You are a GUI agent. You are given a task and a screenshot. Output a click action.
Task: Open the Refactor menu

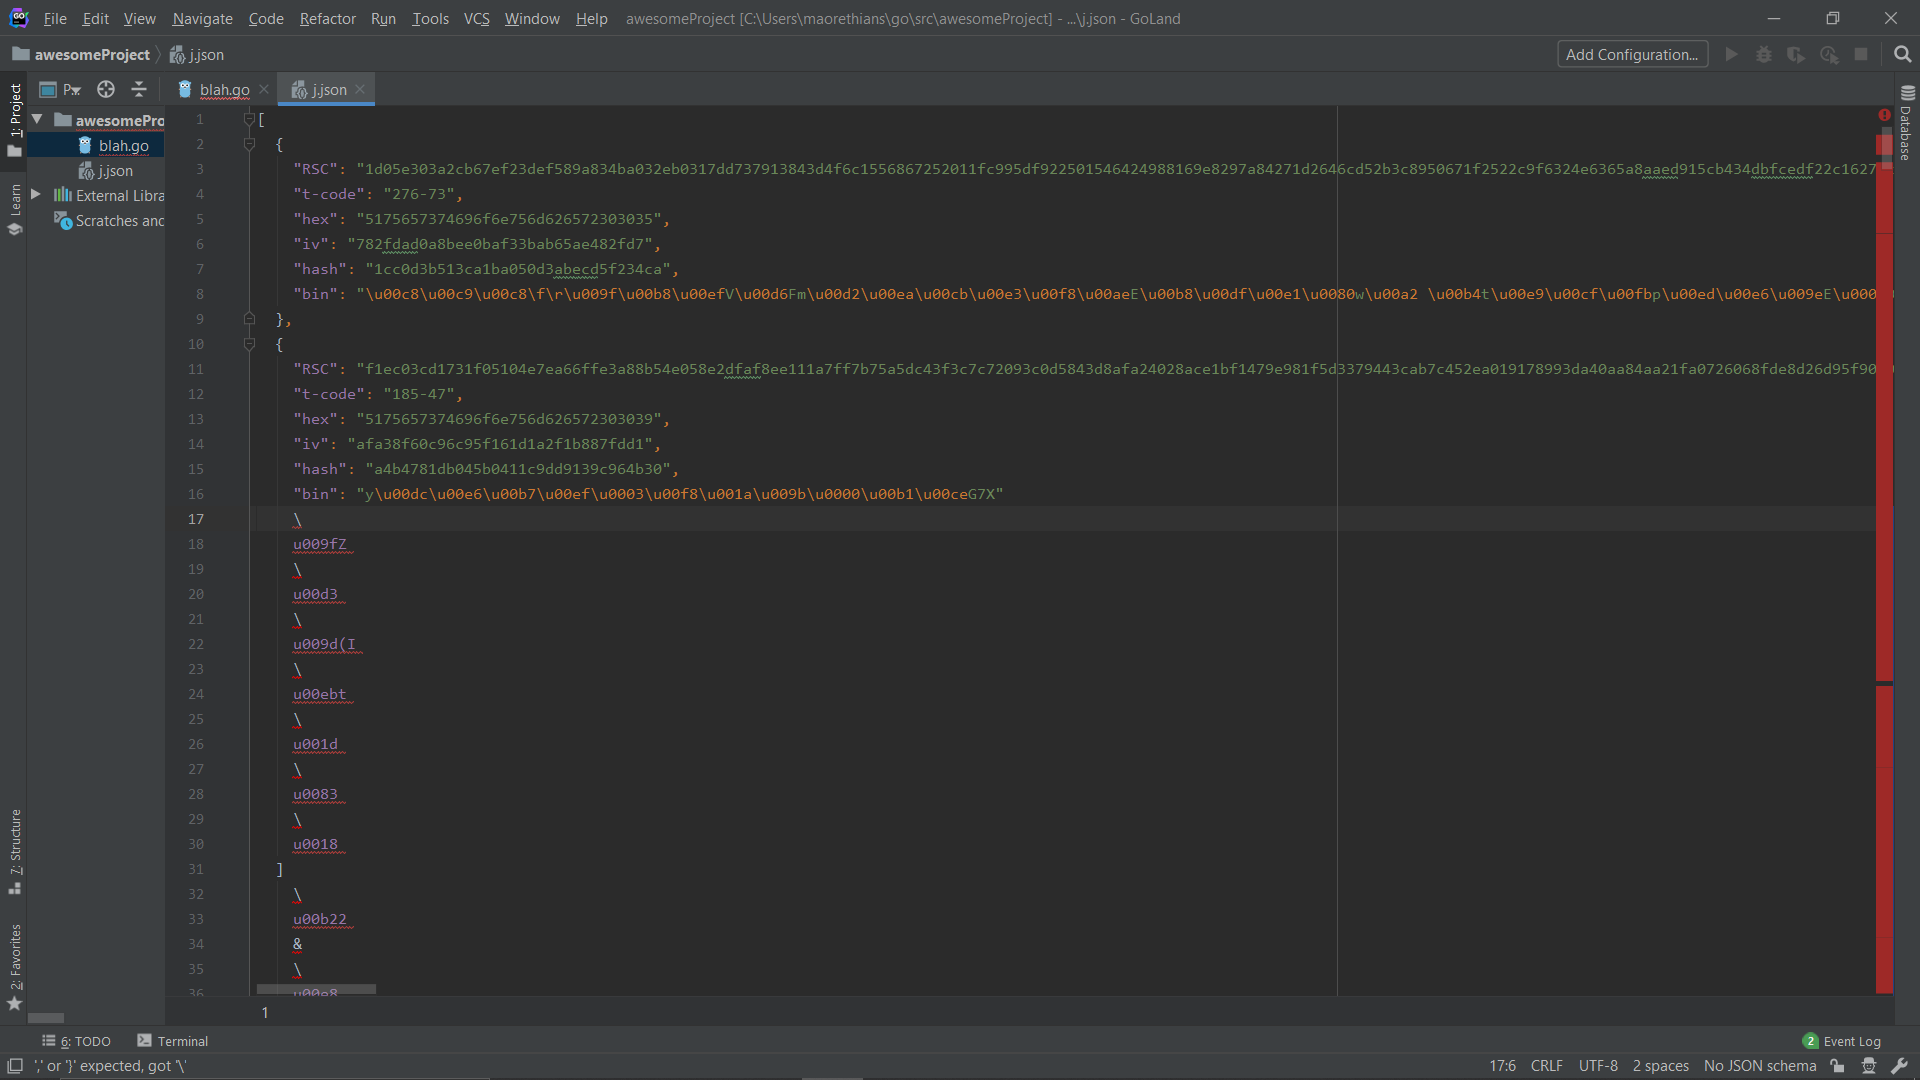(327, 18)
